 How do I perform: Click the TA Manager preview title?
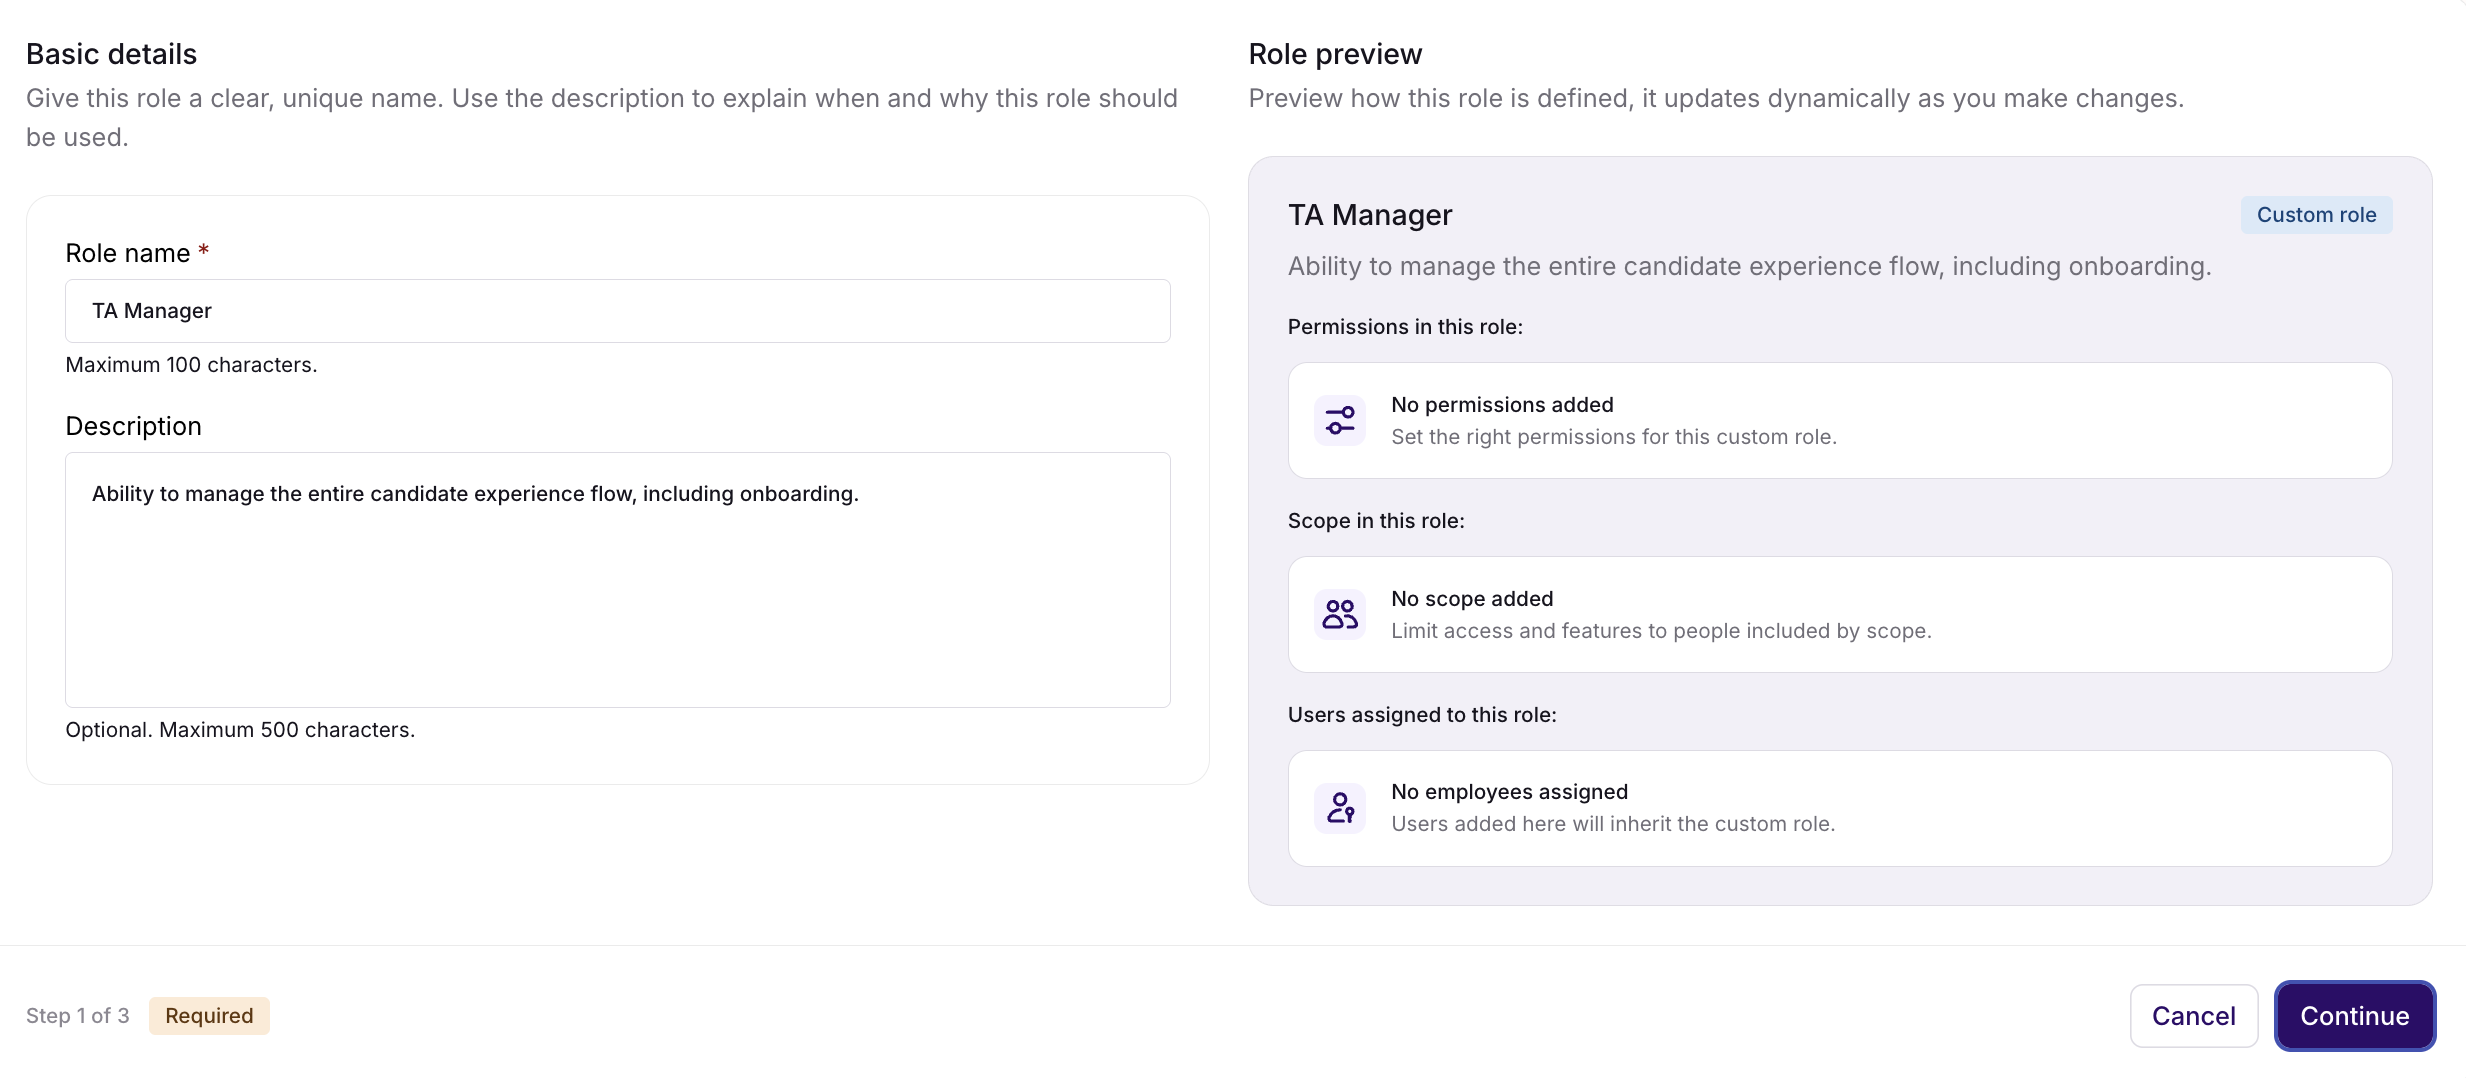[1370, 215]
